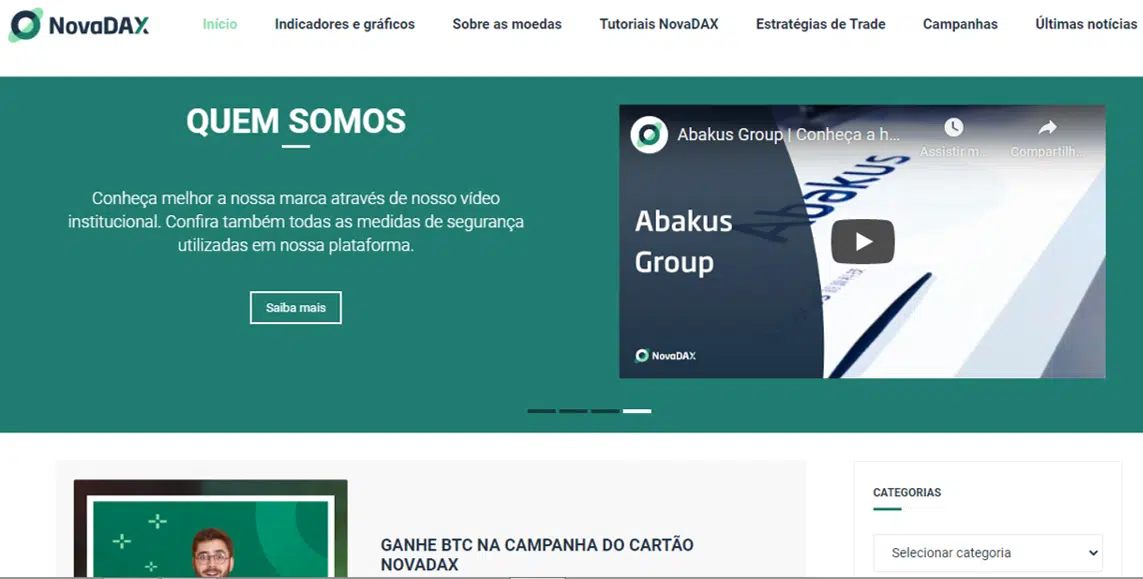
Task: Click the Saiba mais button
Action: (x=295, y=308)
